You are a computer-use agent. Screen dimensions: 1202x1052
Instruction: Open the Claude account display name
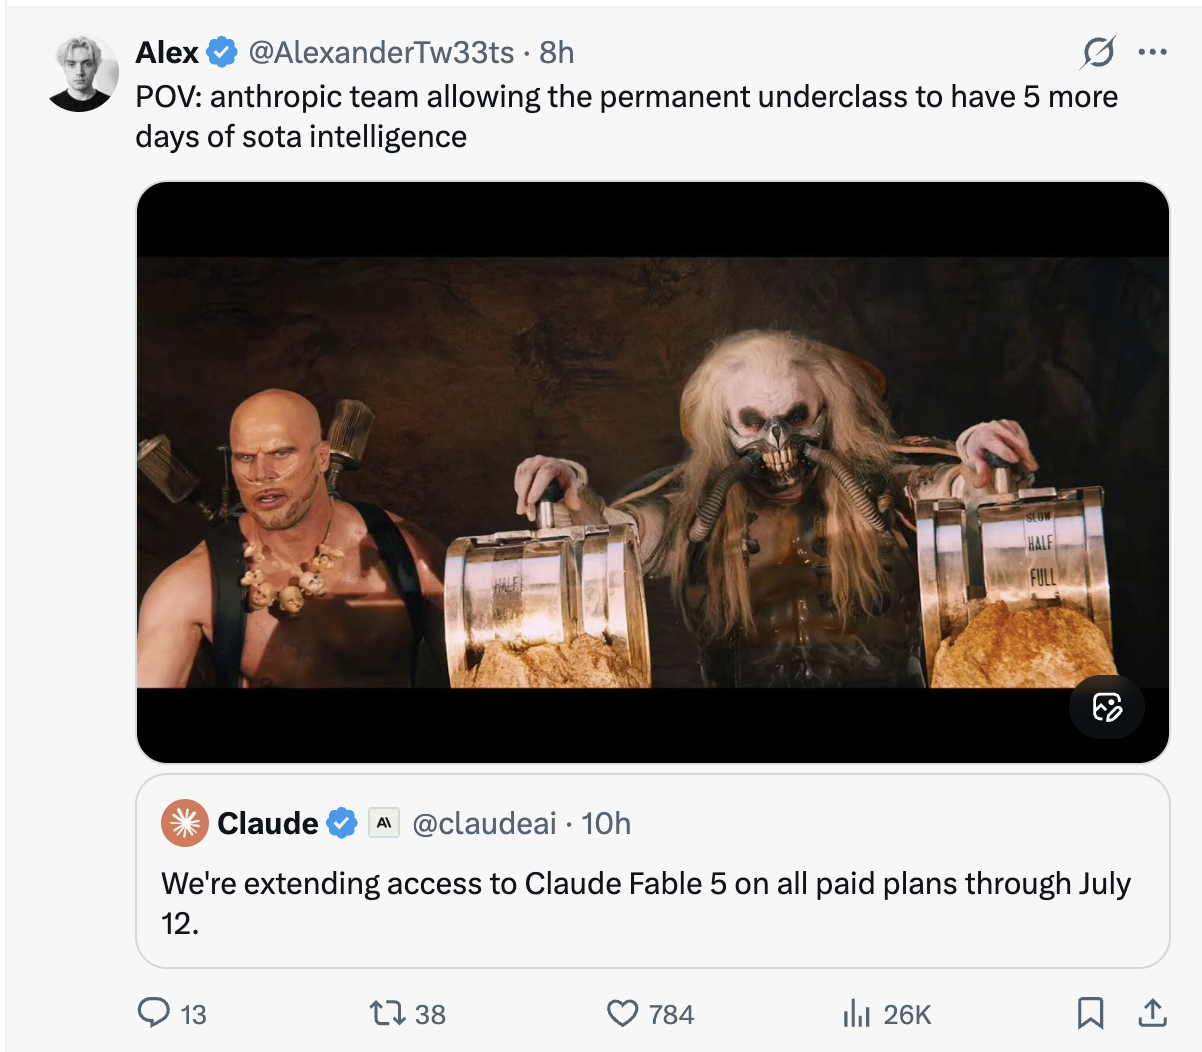tap(267, 823)
